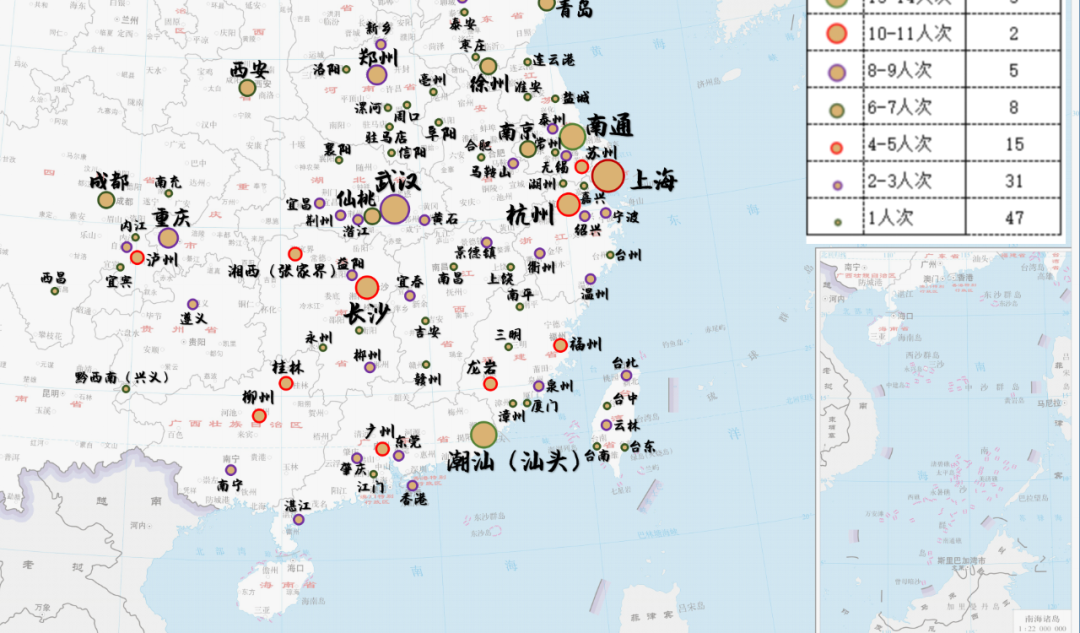Click the 厦门 city label
This screenshot has height=633, width=1080.
545,406
